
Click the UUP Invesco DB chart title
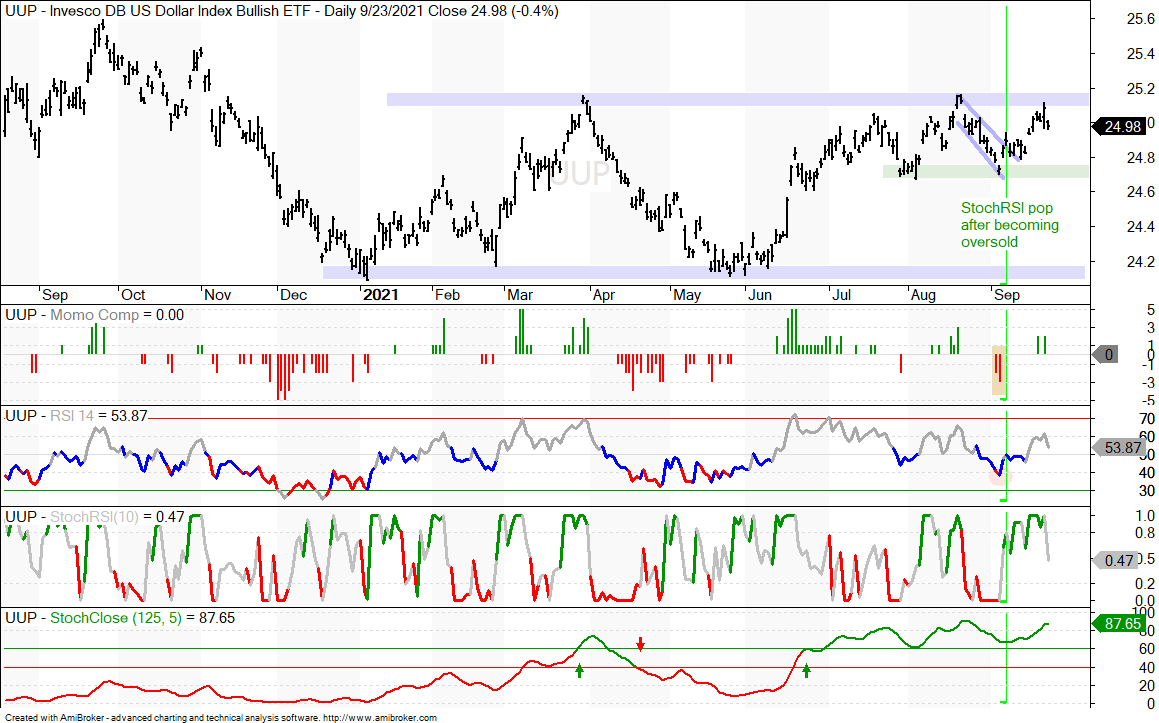pyautogui.click(x=282, y=11)
